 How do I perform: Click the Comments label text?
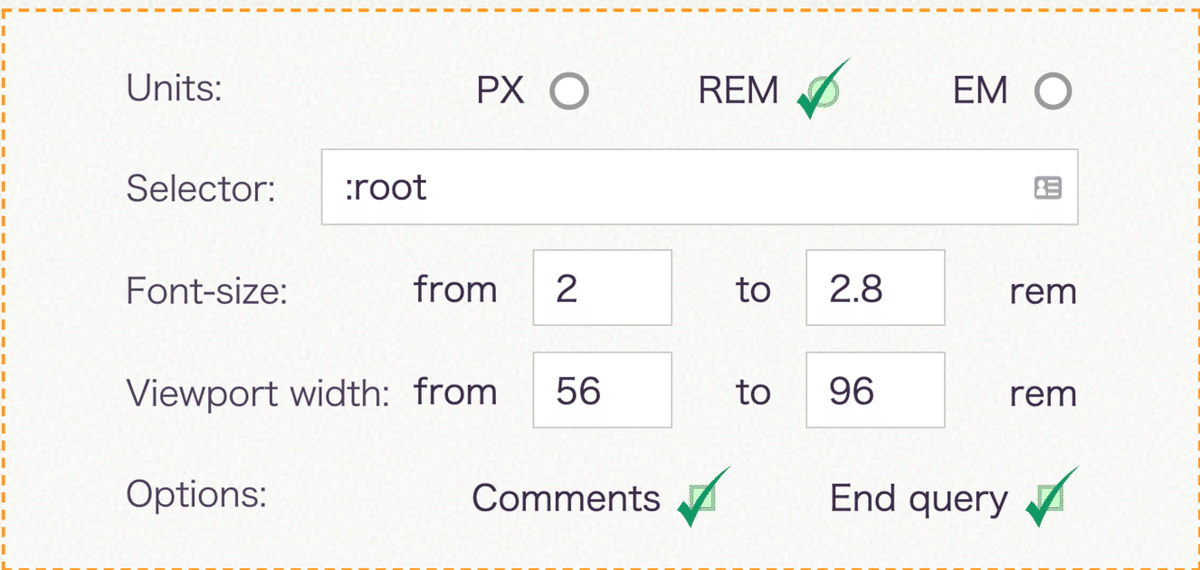pyautogui.click(x=566, y=498)
